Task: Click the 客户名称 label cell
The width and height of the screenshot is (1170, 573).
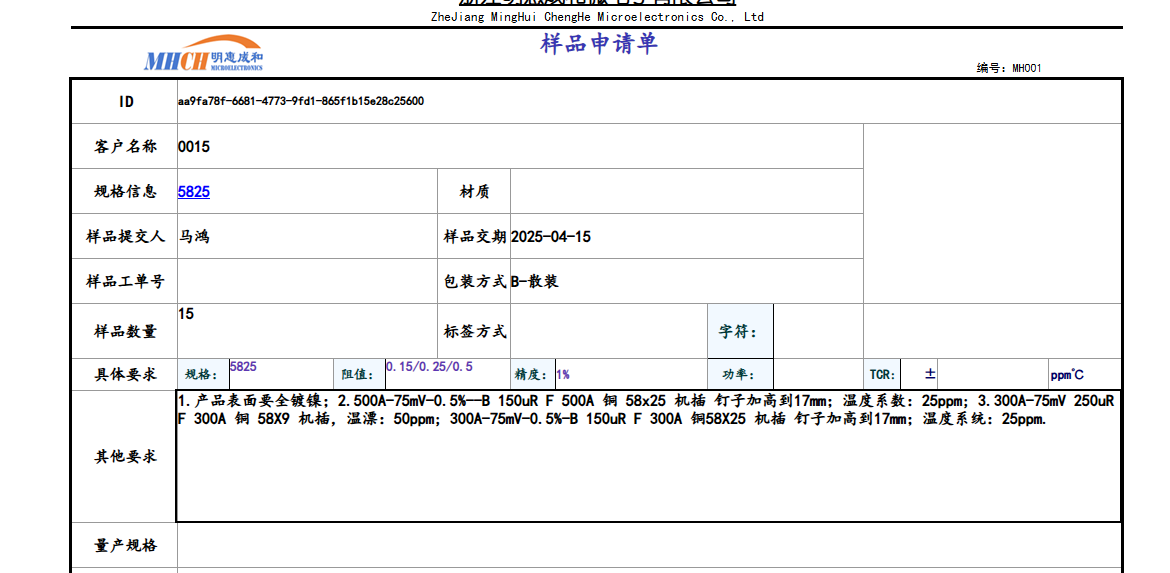Action: pos(125,146)
